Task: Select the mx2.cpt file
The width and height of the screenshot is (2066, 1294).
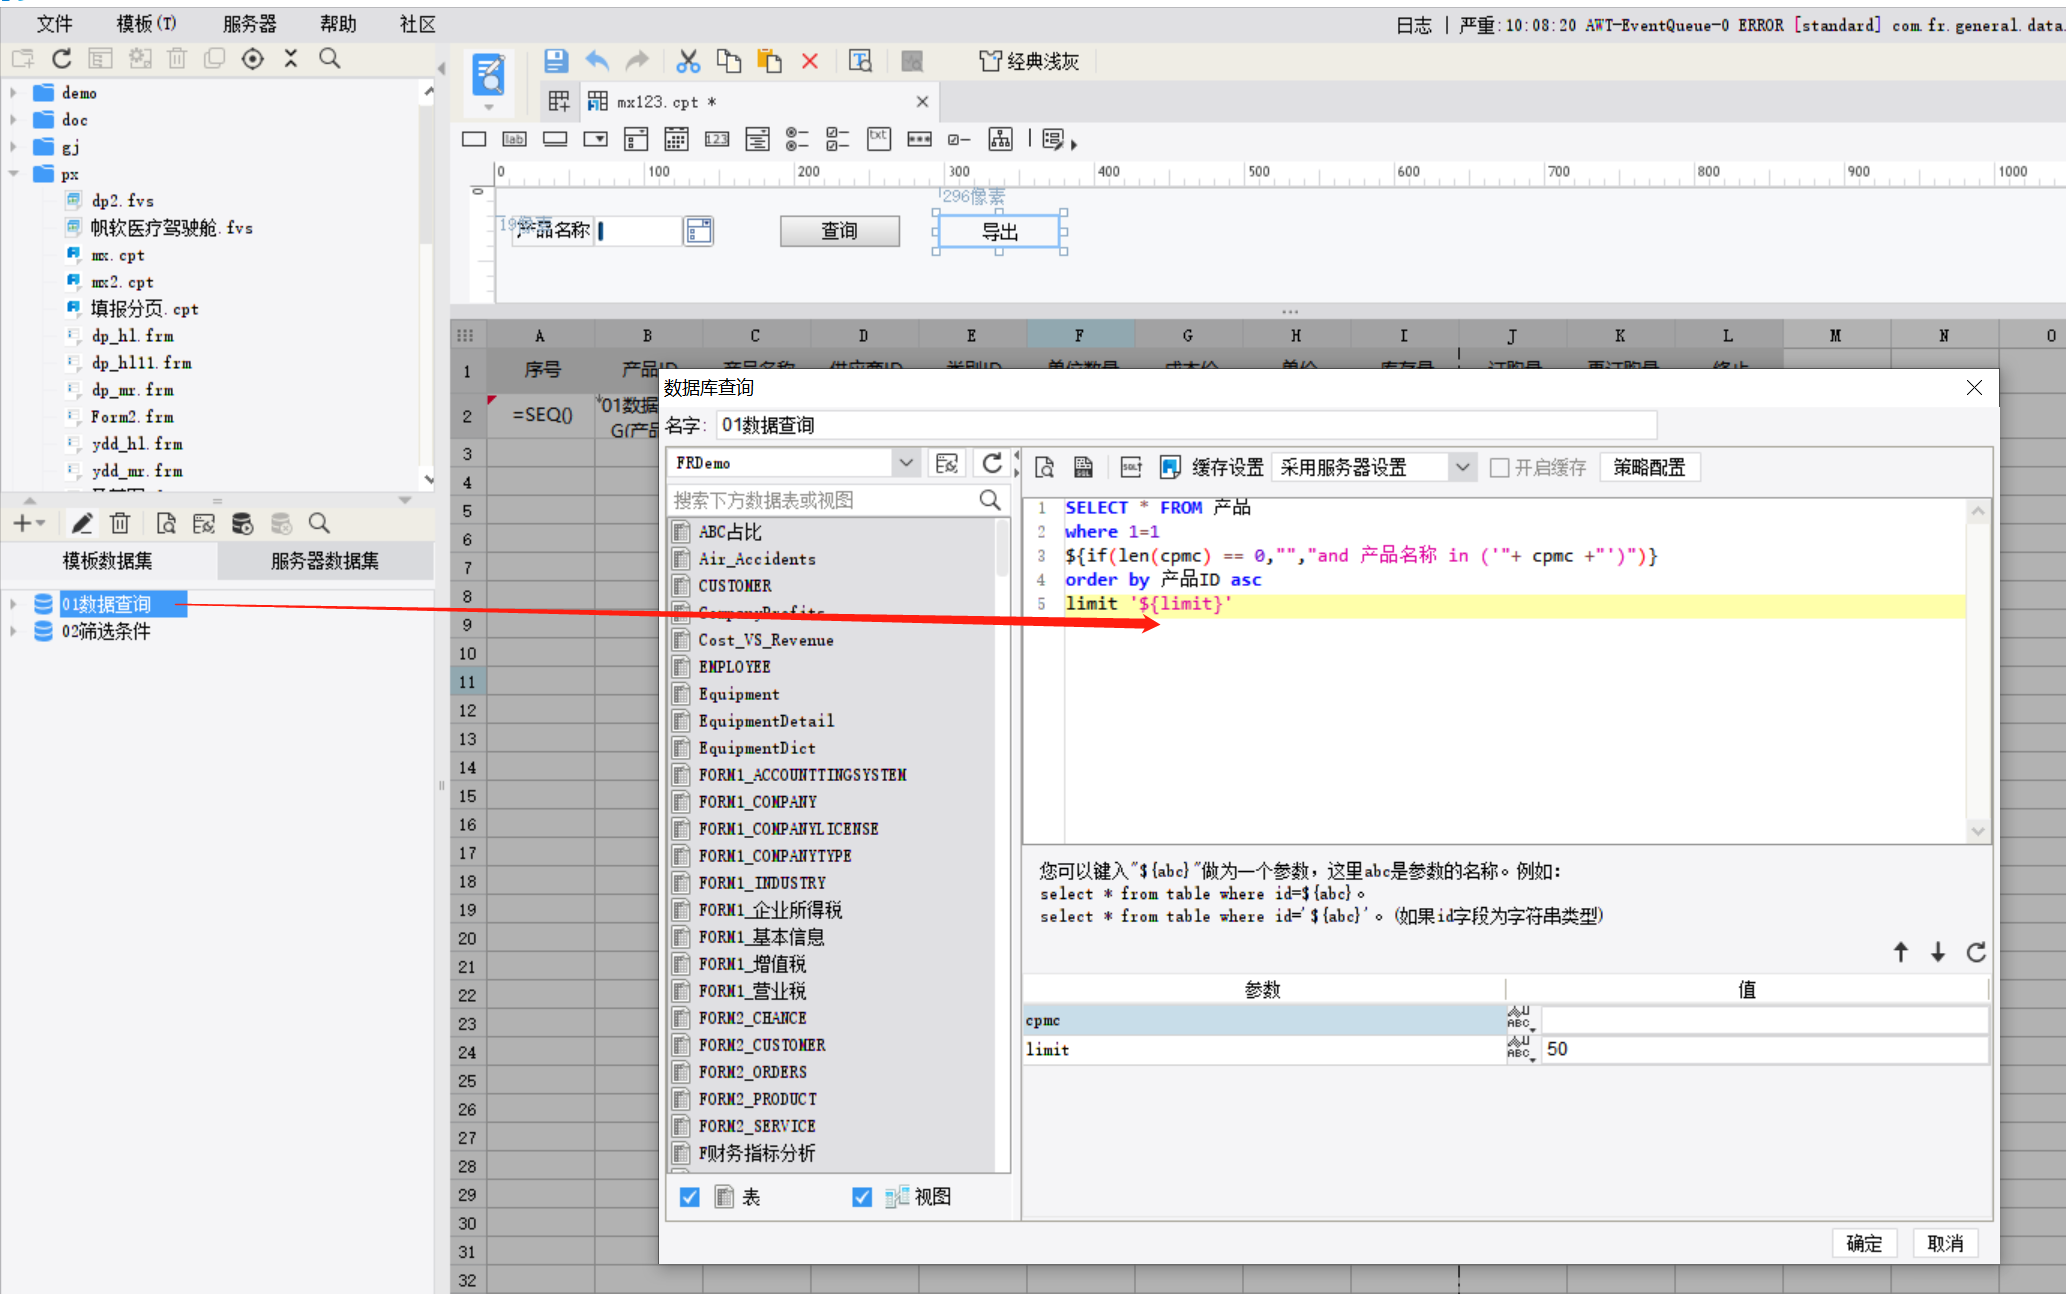Action: (122, 282)
